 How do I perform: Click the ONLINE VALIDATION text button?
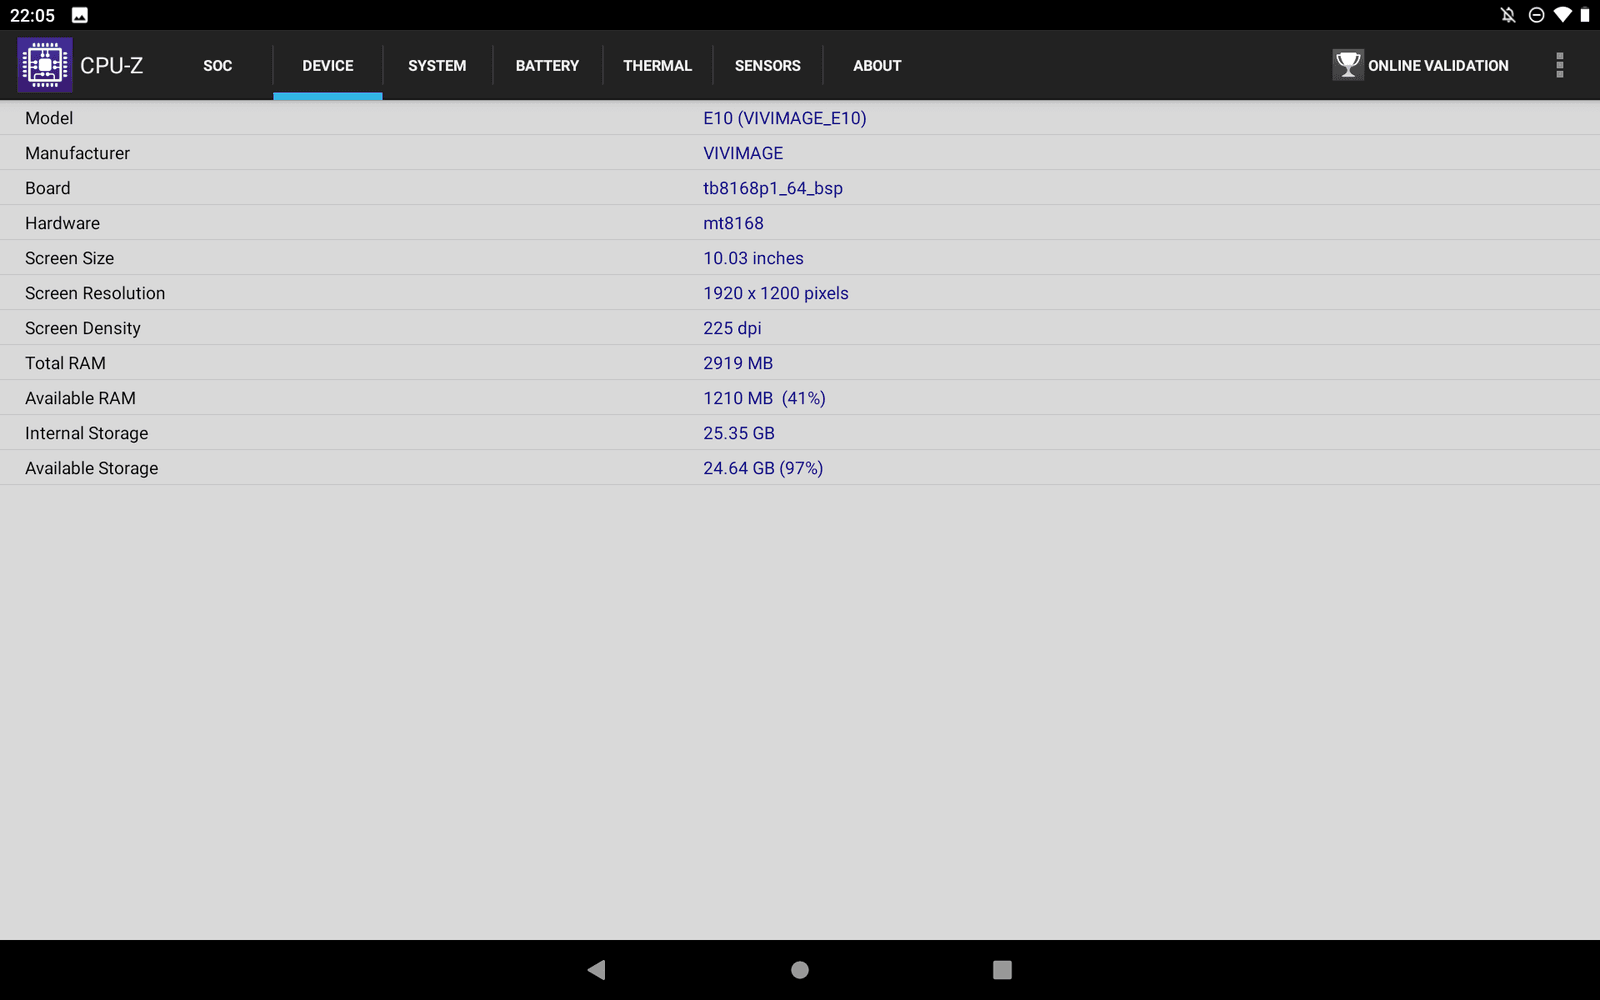(1438, 66)
